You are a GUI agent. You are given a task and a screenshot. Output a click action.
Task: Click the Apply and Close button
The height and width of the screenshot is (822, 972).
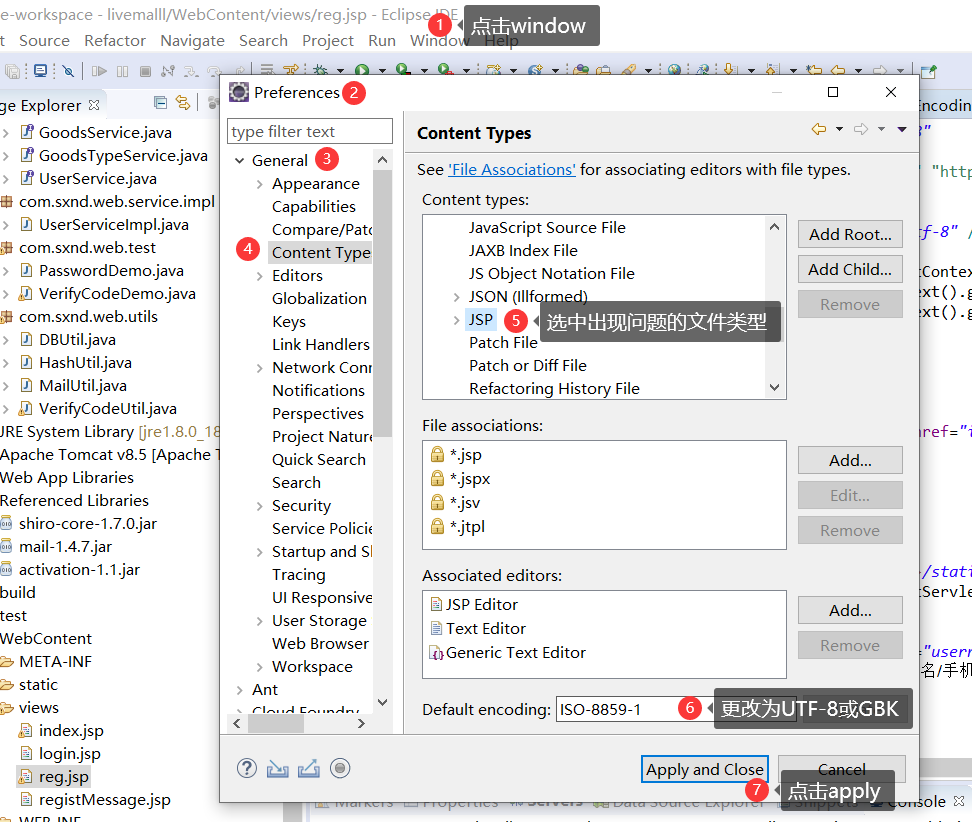click(x=704, y=768)
